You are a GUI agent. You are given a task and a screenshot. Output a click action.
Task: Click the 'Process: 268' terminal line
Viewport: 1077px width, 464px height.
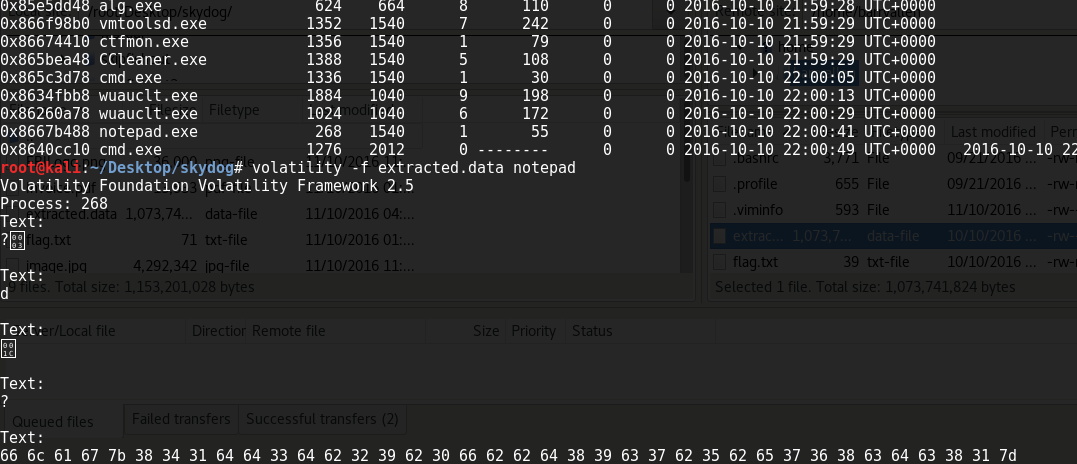(x=54, y=203)
